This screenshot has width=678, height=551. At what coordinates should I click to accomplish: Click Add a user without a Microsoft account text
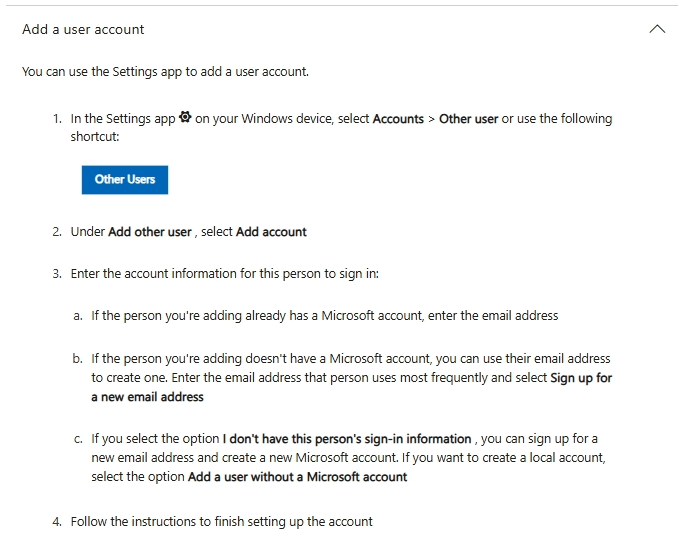pos(297,477)
